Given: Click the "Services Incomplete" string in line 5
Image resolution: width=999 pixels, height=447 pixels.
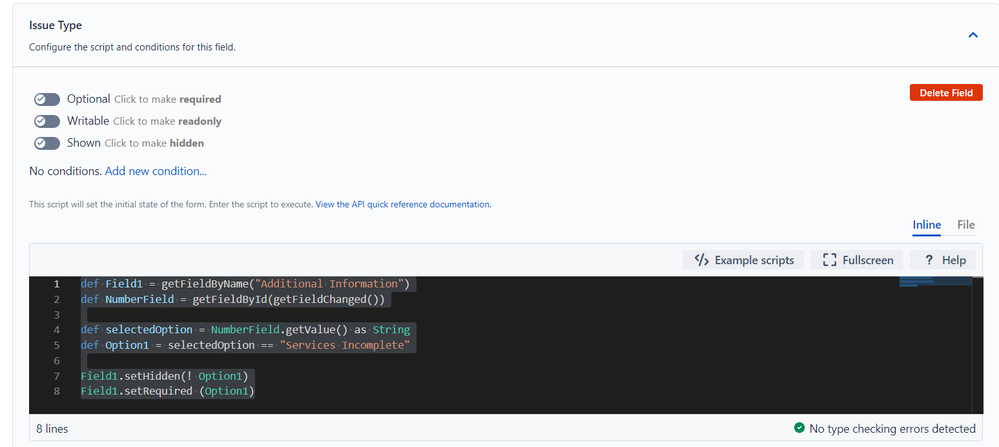Looking at the screenshot, I should click(x=347, y=345).
